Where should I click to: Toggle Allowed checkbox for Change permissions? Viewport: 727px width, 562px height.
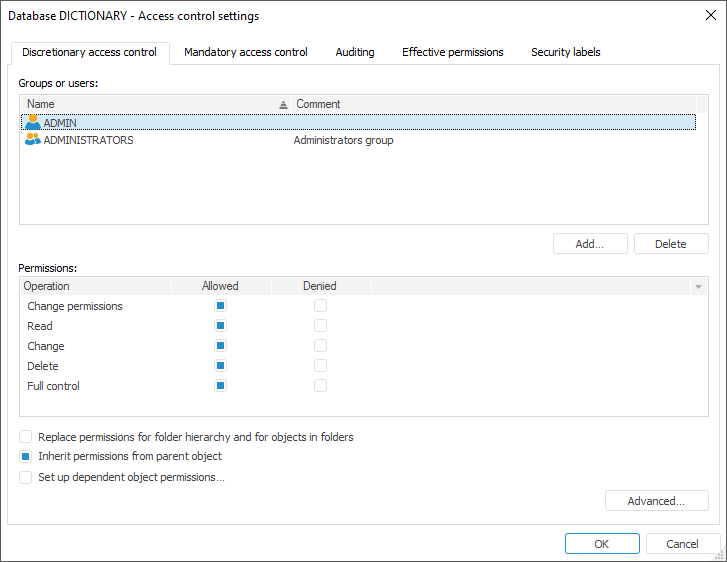[221, 306]
